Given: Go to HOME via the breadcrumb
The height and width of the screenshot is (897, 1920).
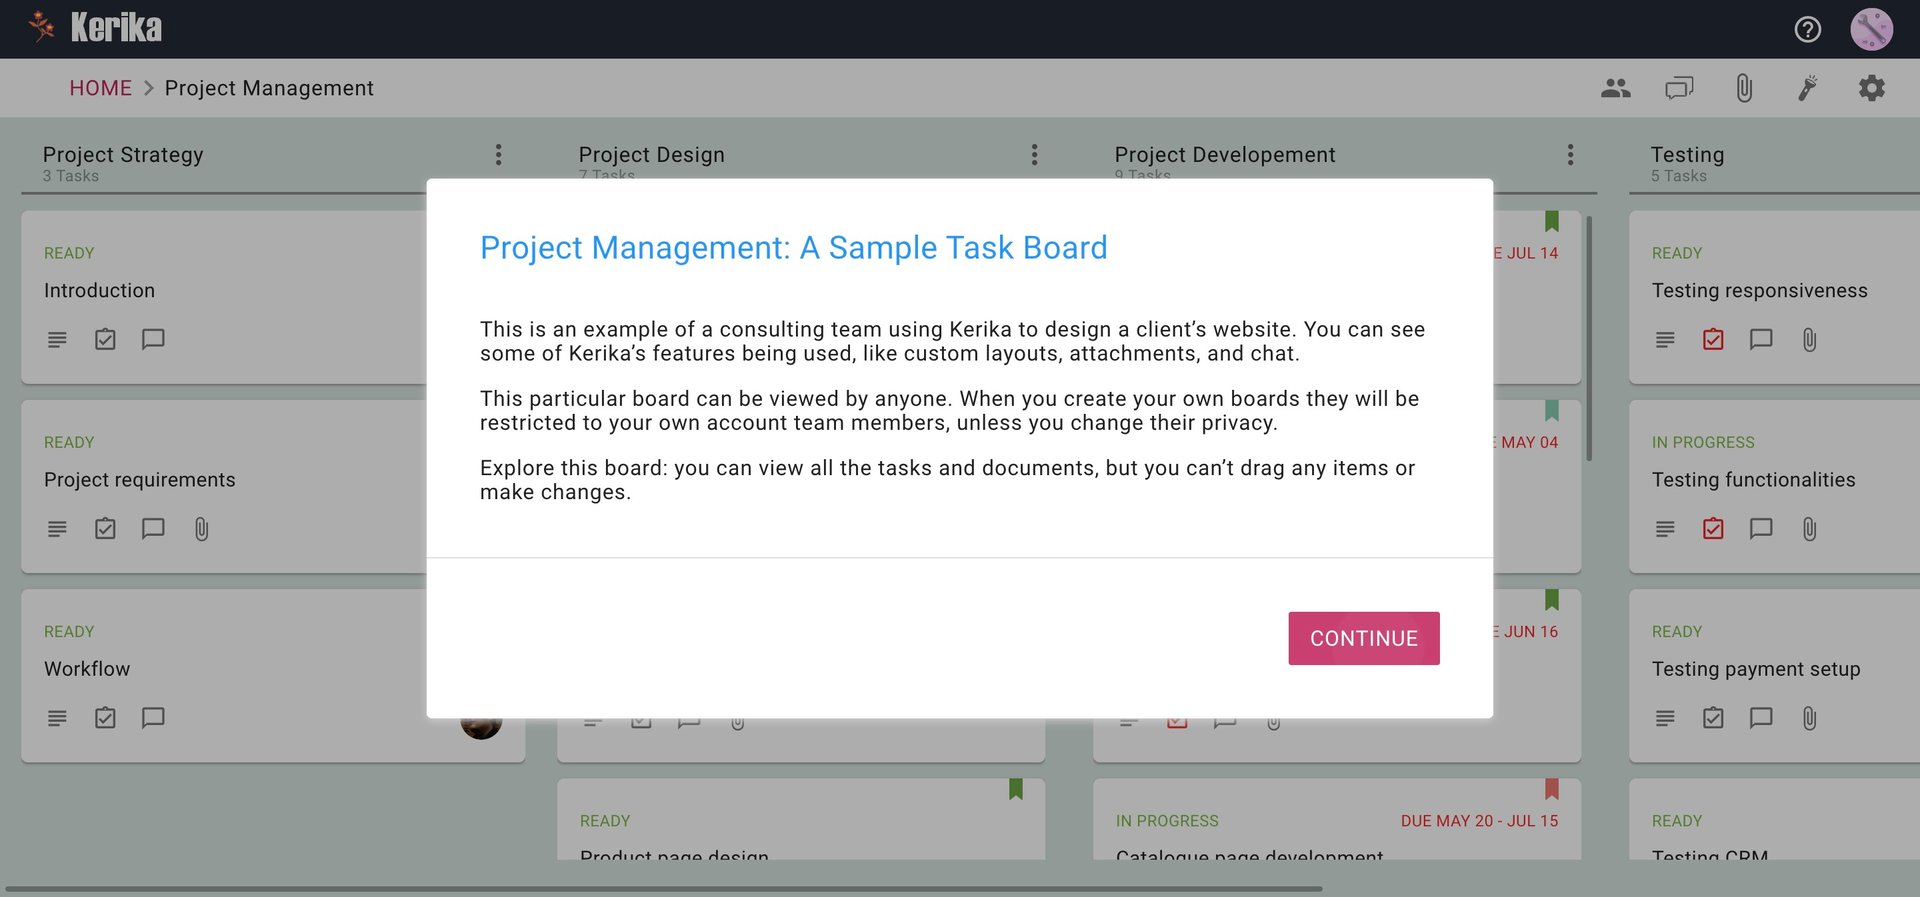Looking at the screenshot, I should coord(100,88).
